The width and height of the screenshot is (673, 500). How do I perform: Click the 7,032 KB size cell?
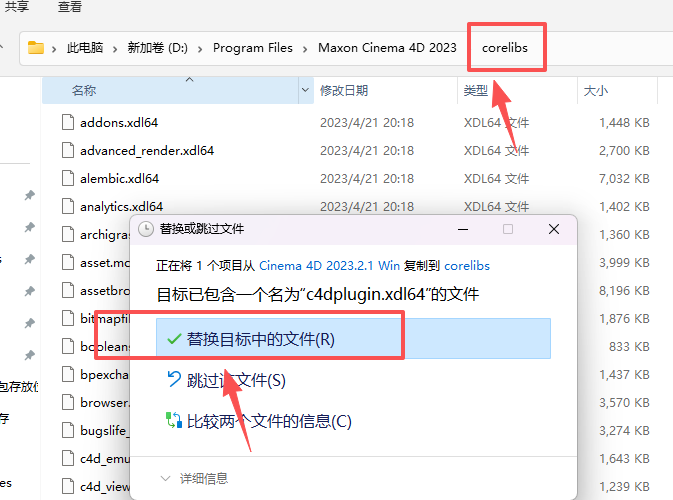click(x=624, y=179)
